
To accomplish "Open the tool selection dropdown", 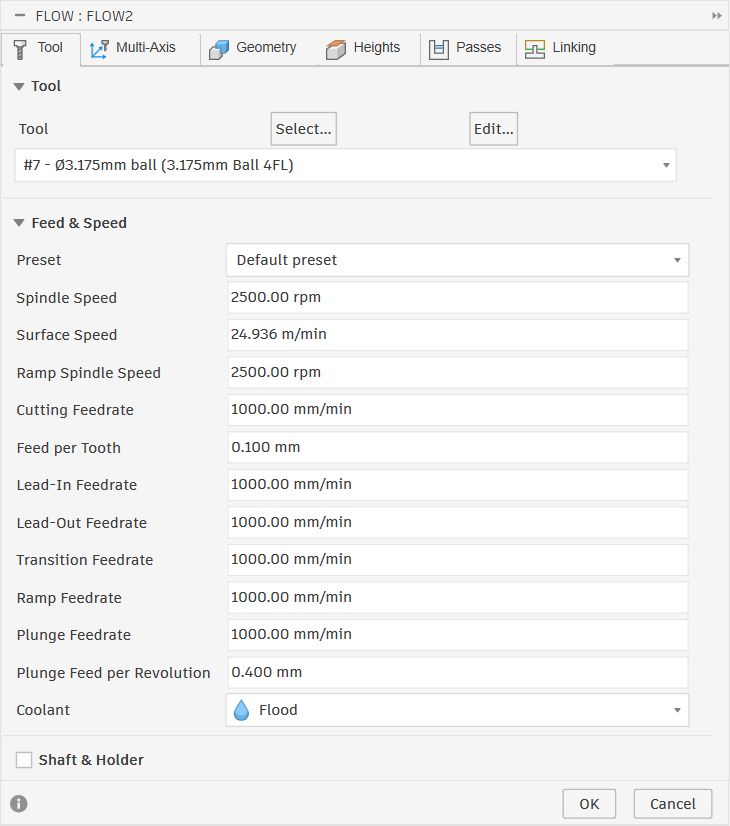I will tap(346, 165).
